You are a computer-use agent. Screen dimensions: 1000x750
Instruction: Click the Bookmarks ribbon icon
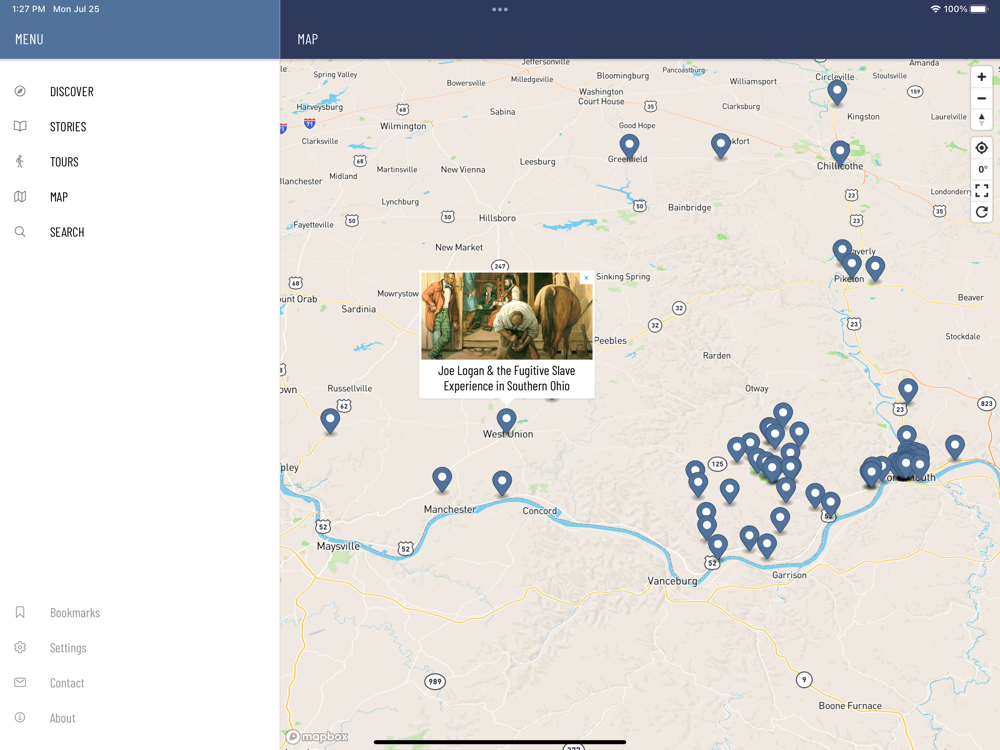pyautogui.click(x=20, y=612)
